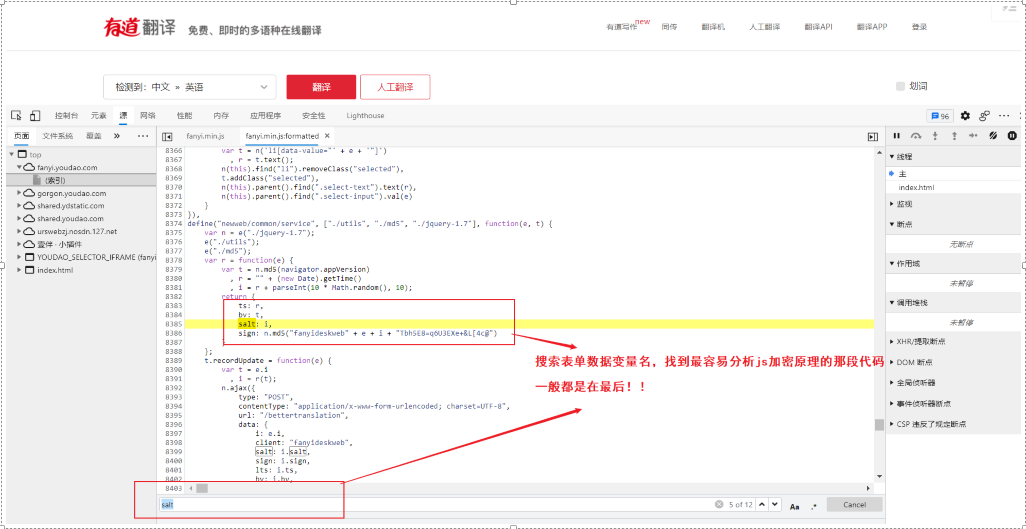Click the 96 issues counter badge
This screenshot has width=1026, height=529.
(940, 116)
